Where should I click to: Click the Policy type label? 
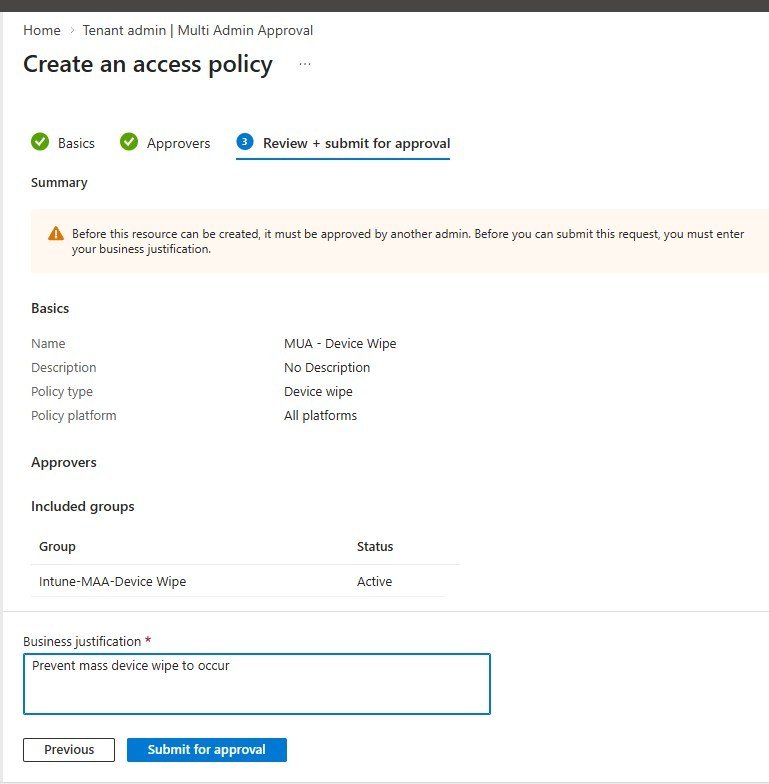point(62,392)
